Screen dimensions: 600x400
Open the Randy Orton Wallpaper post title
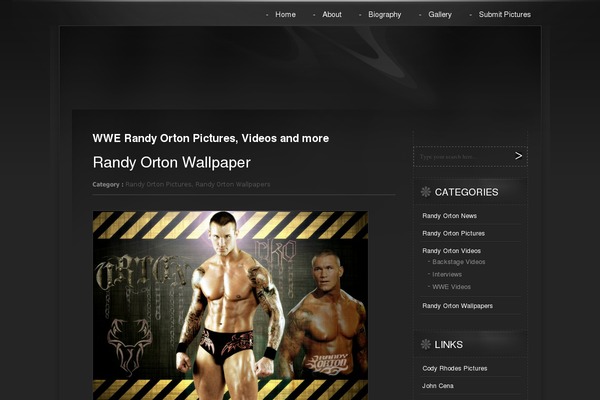[171, 162]
